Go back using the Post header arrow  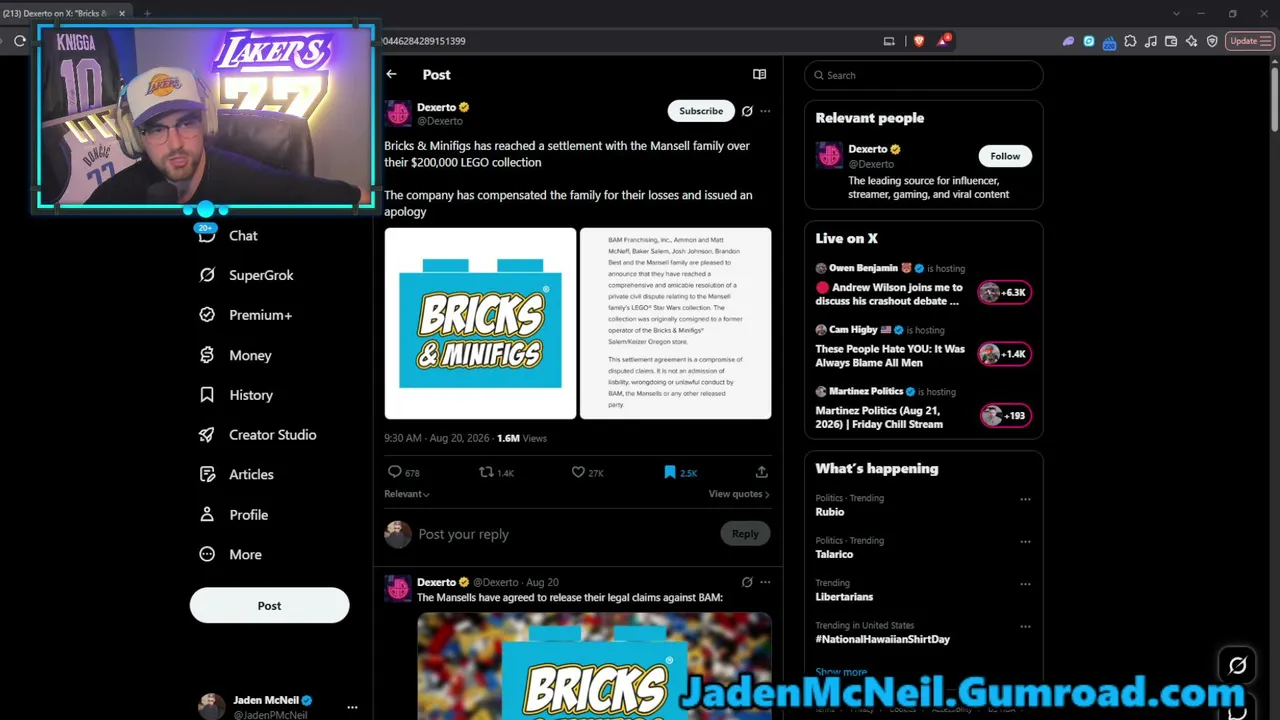[x=391, y=75]
